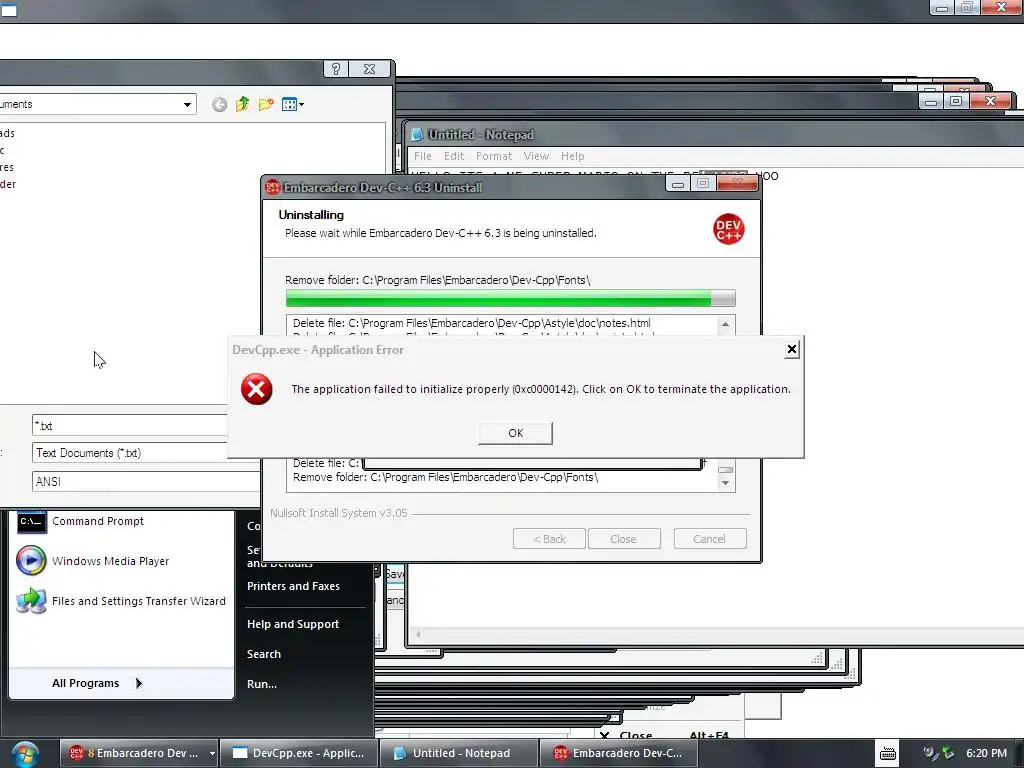Open the Format menu in Notepad
This screenshot has width=1024, height=768.
point(494,156)
